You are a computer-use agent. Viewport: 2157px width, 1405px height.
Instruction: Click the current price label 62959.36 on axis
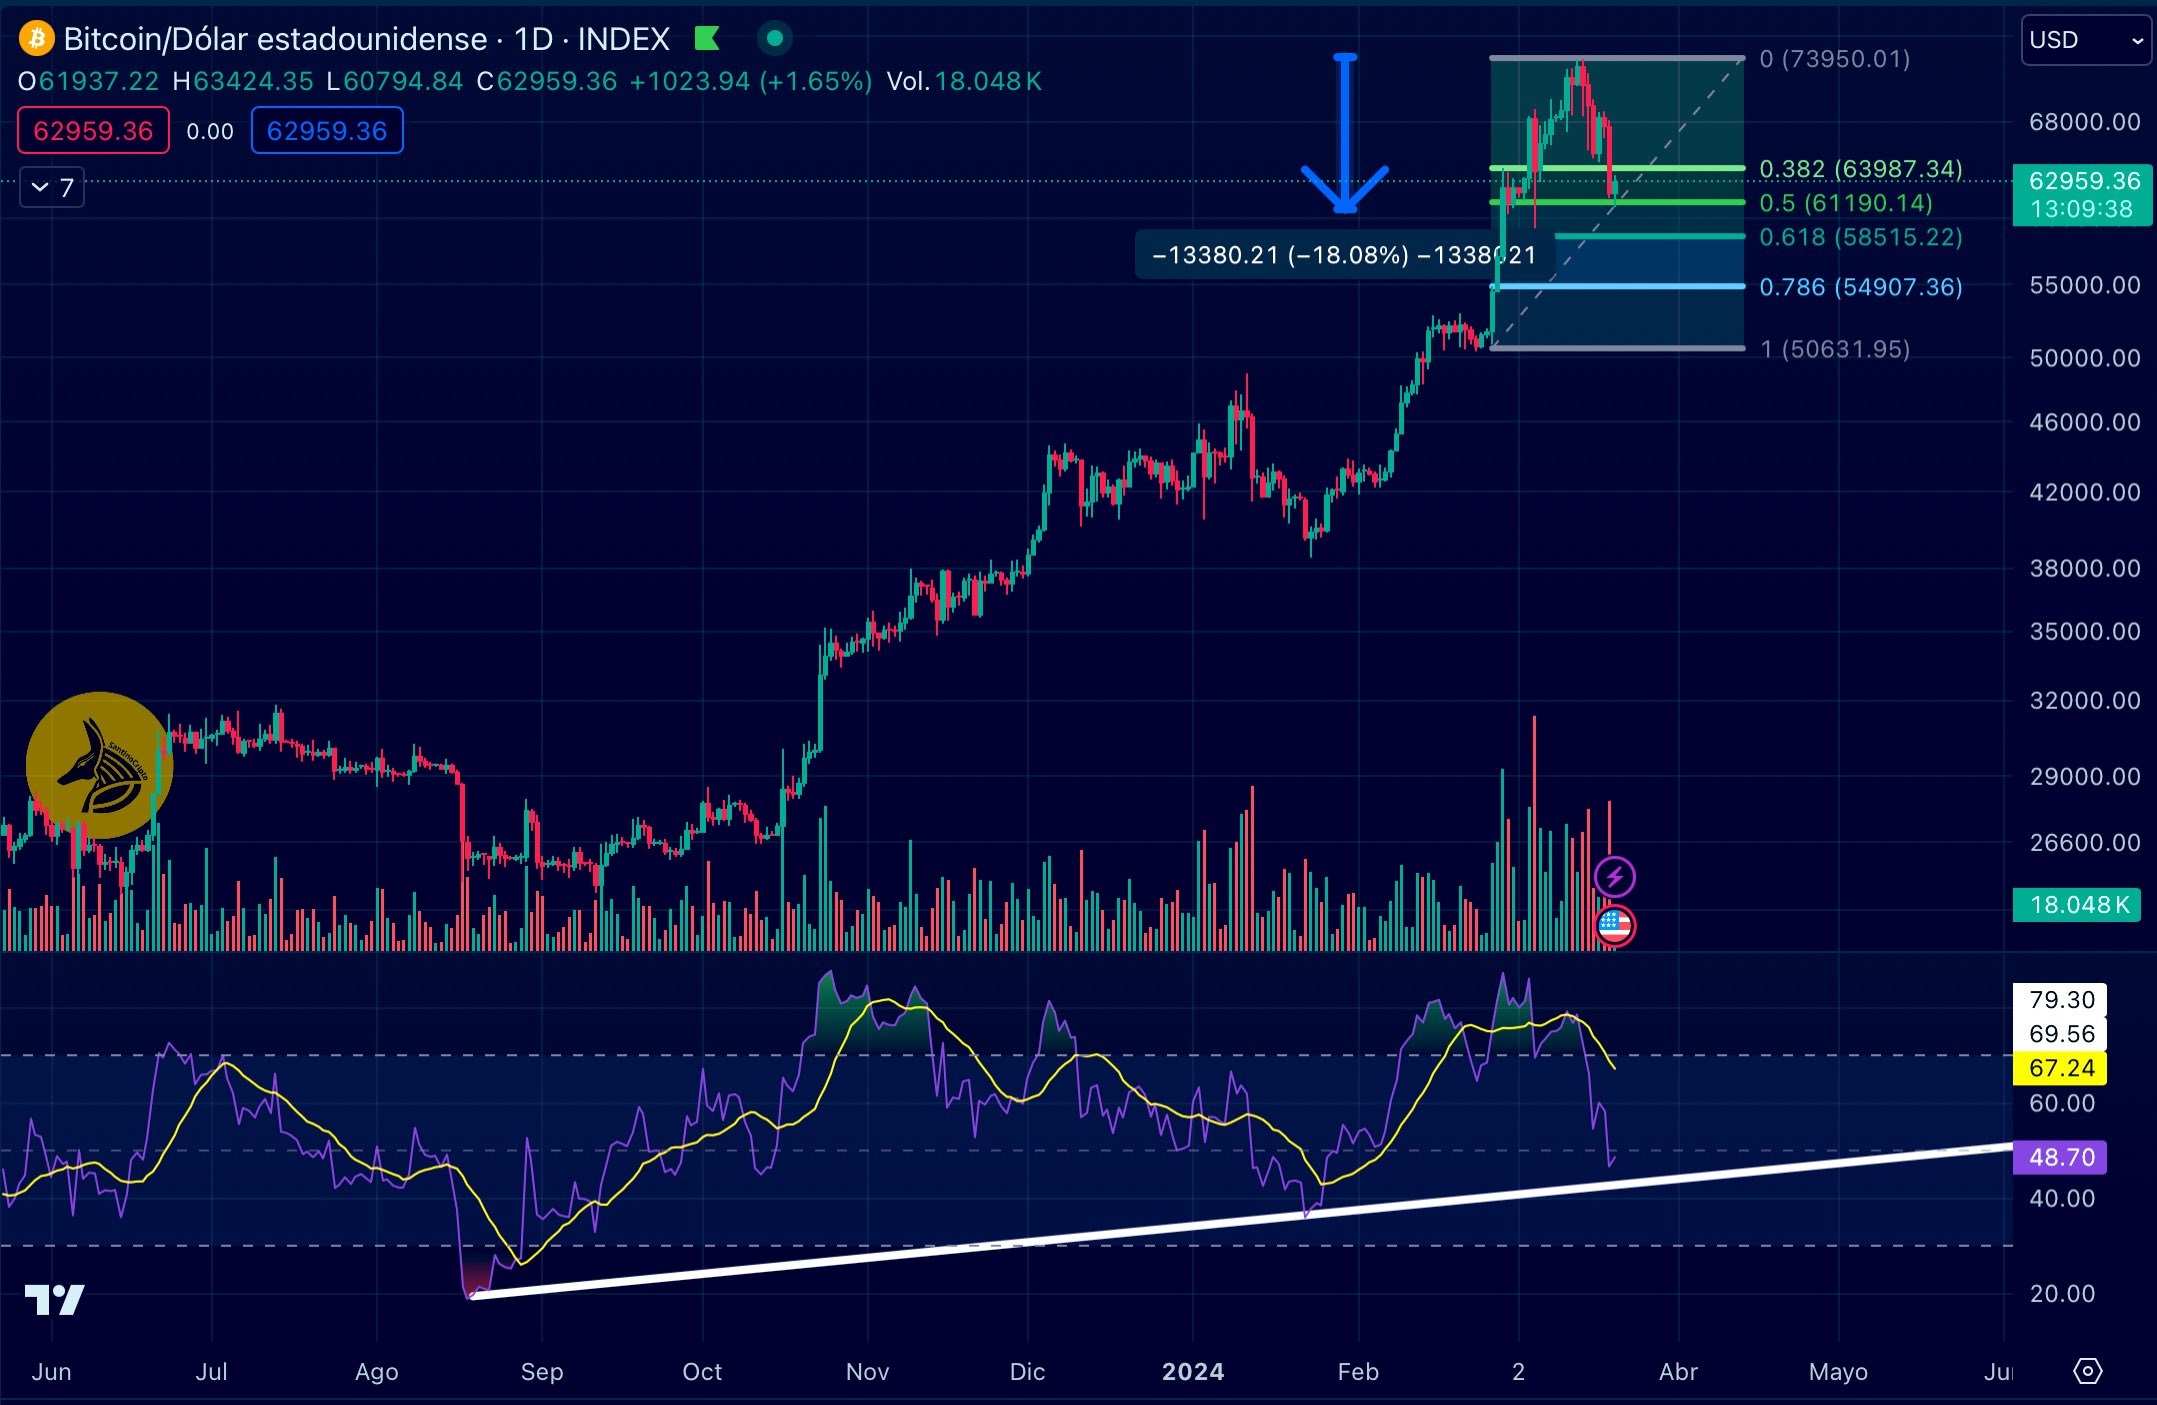[x=2083, y=195]
